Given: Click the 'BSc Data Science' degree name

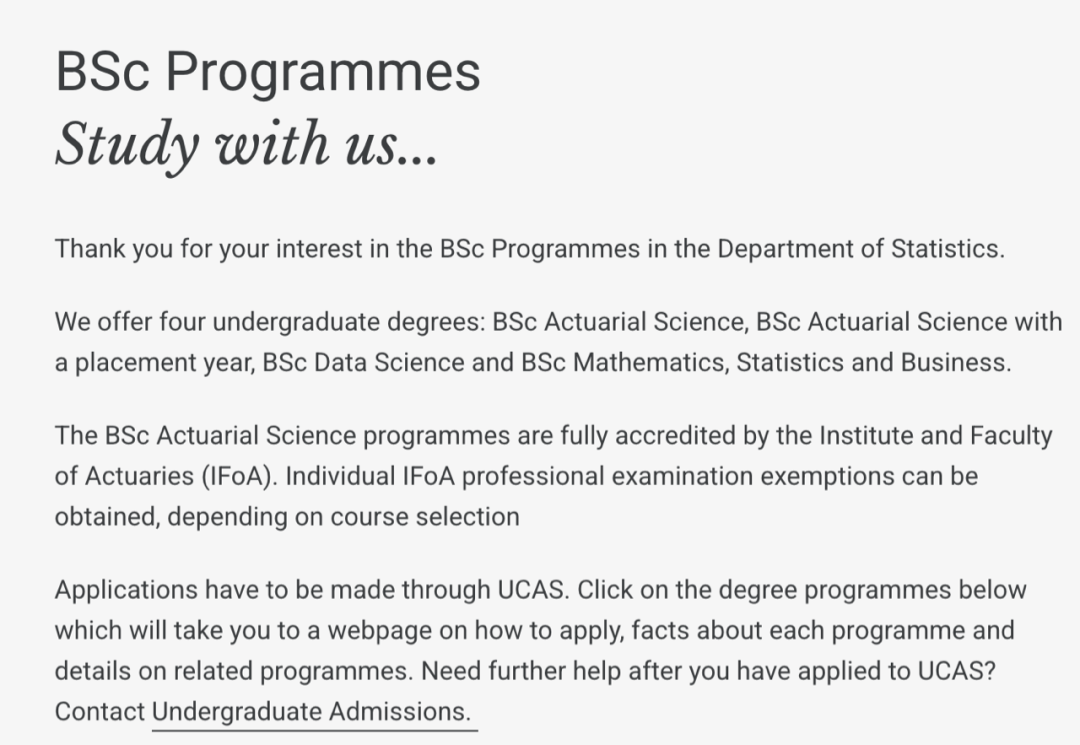Looking at the screenshot, I should coord(363,363).
